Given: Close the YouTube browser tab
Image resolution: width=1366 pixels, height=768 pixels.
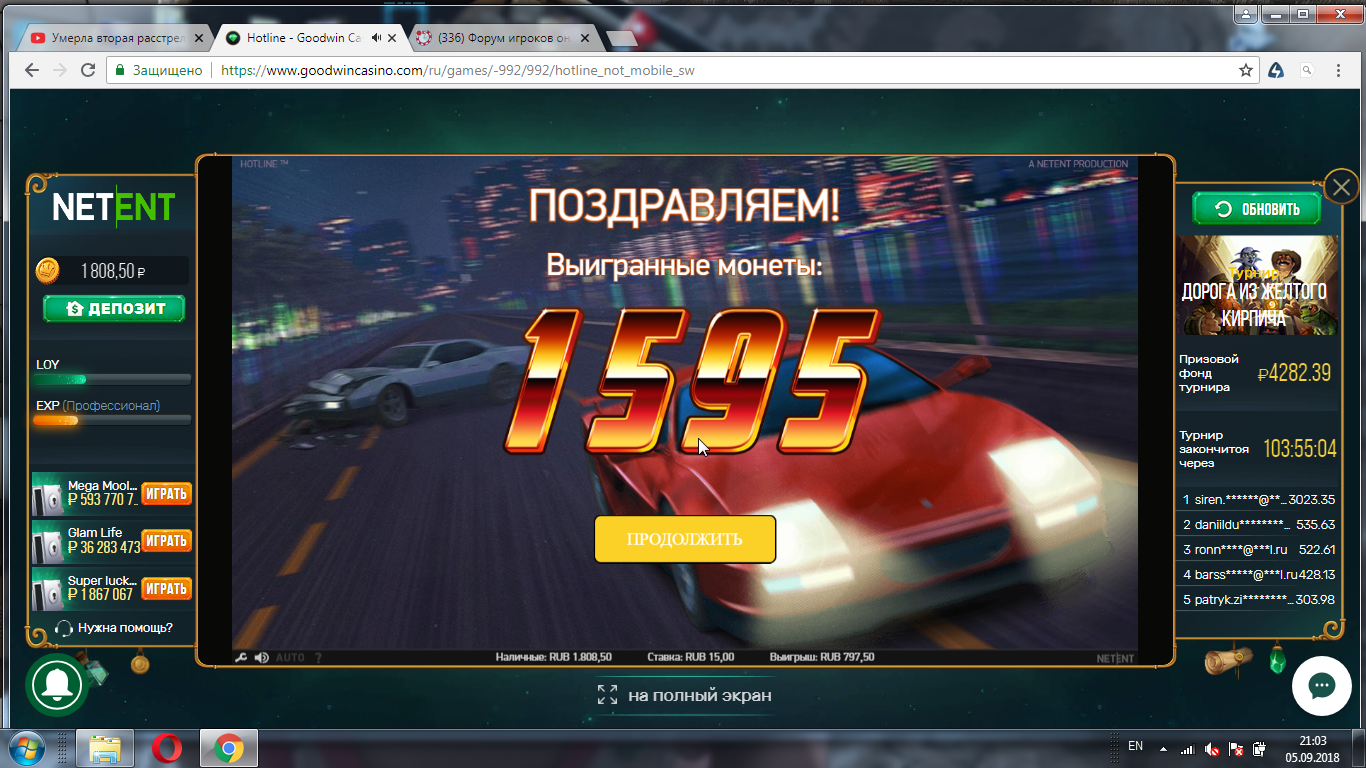Looking at the screenshot, I should pyautogui.click(x=197, y=38).
